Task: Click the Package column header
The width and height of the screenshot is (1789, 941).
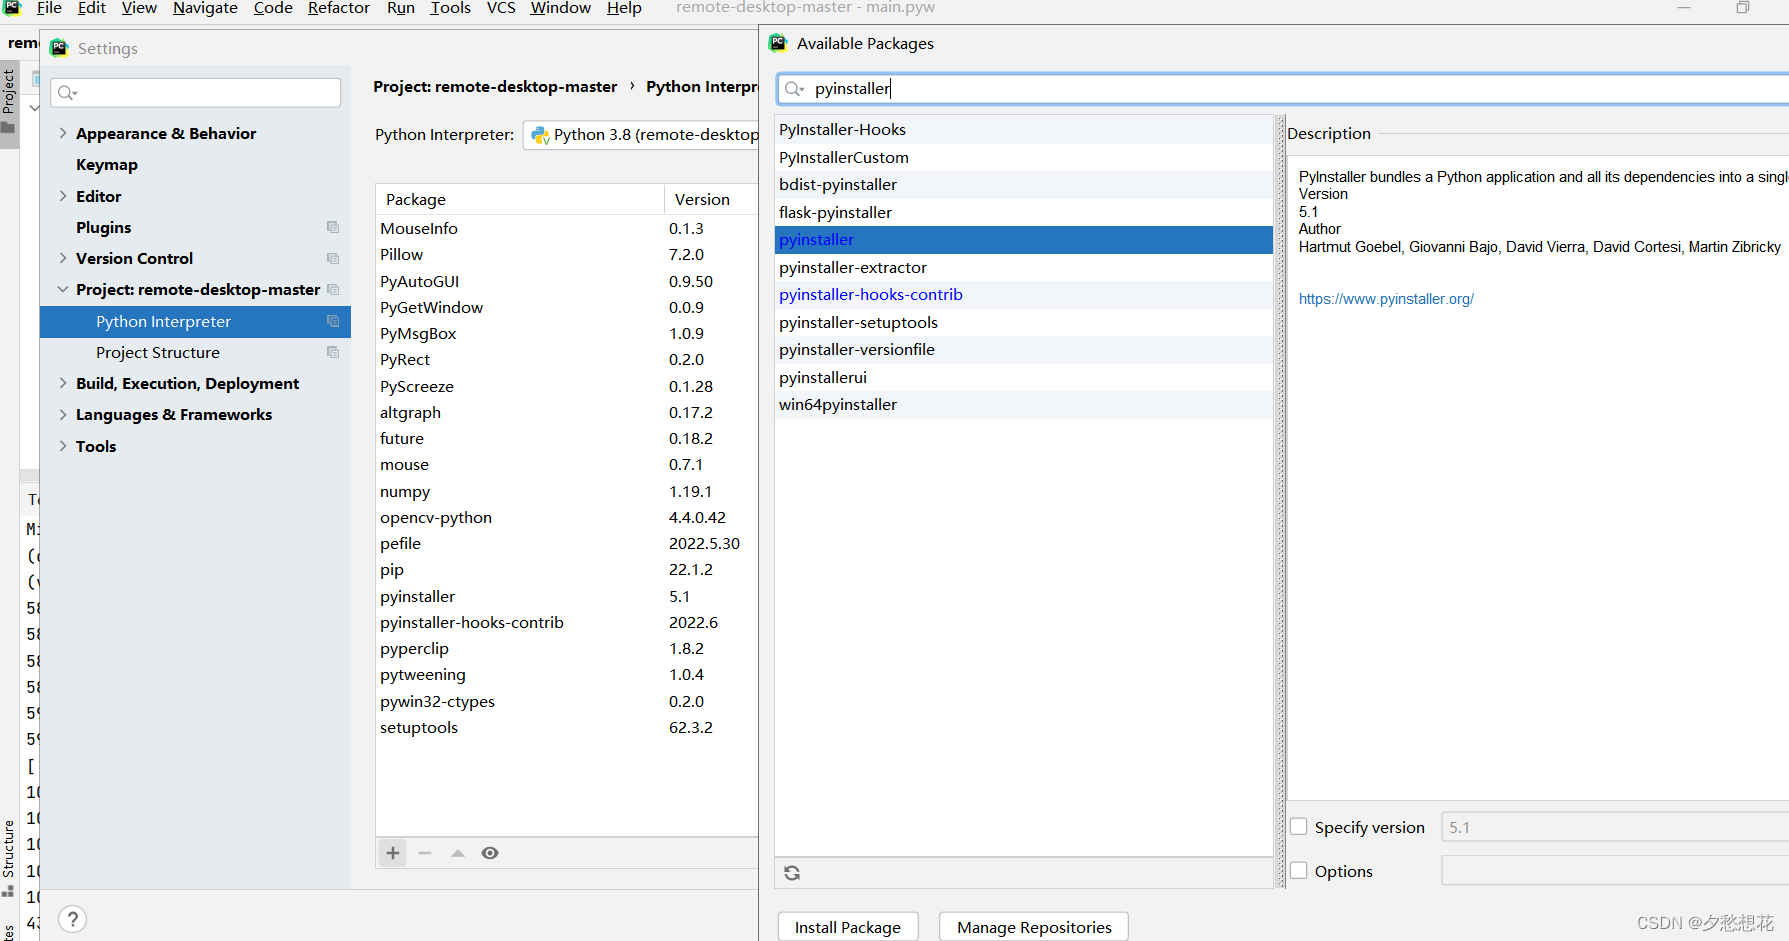Action: [520, 199]
